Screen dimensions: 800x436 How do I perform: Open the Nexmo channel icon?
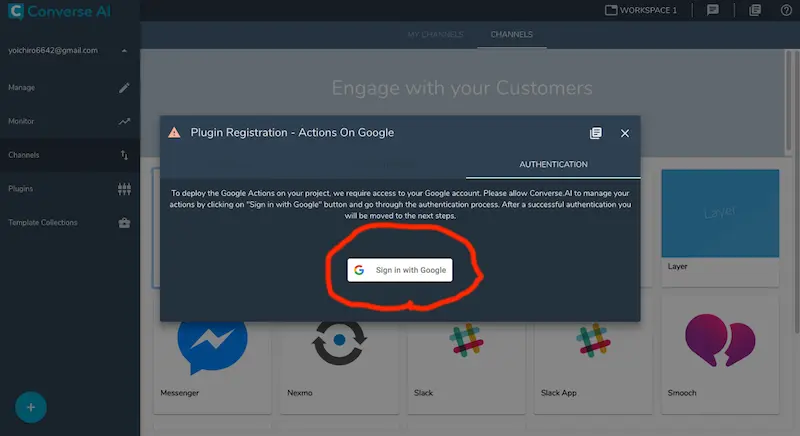pyautogui.click(x=339, y=343)
